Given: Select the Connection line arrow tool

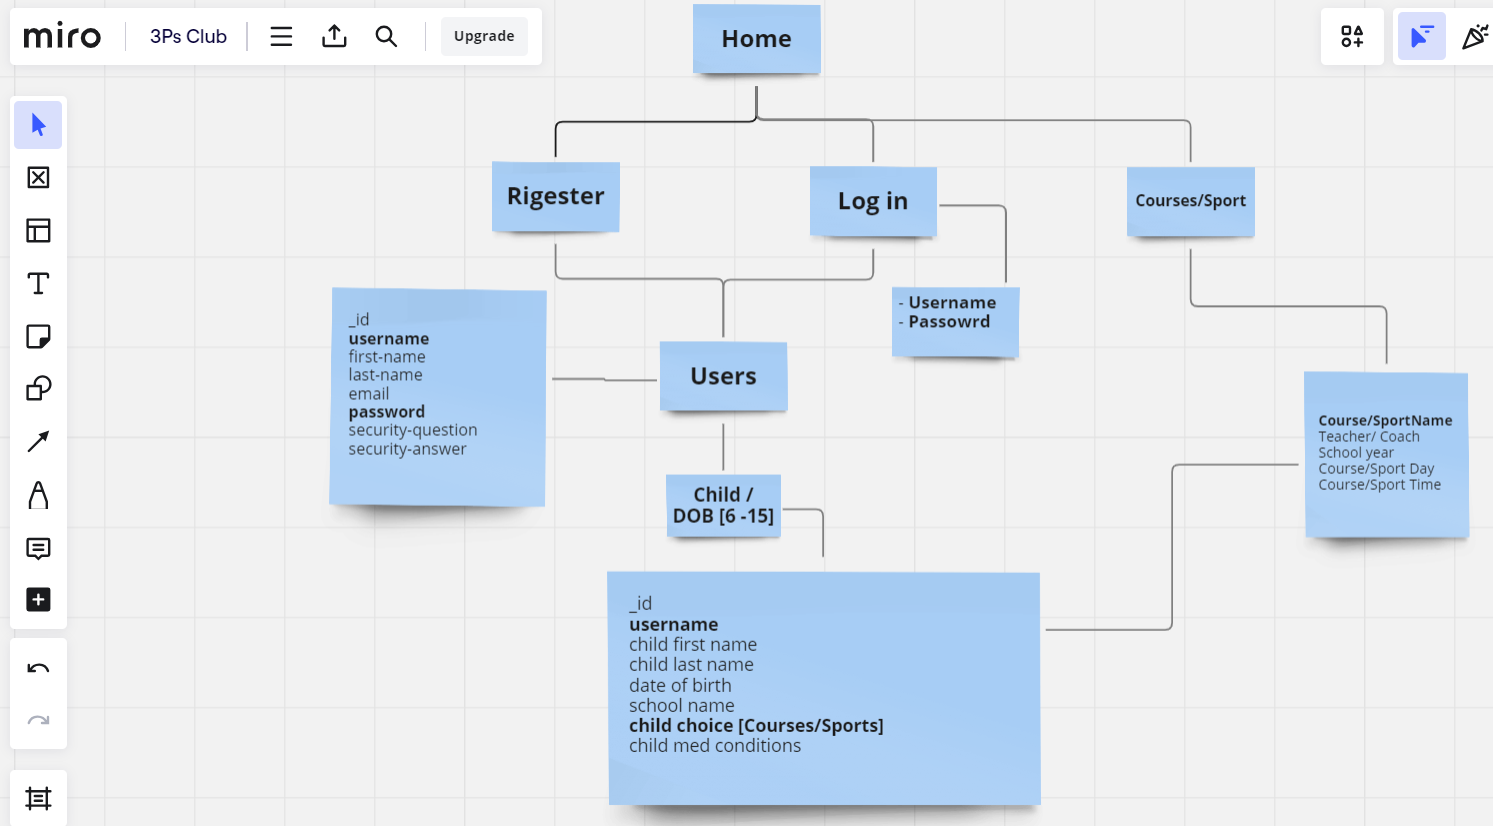Looking at the screenshot, I should pyautogui.click(x=38, y=442).
